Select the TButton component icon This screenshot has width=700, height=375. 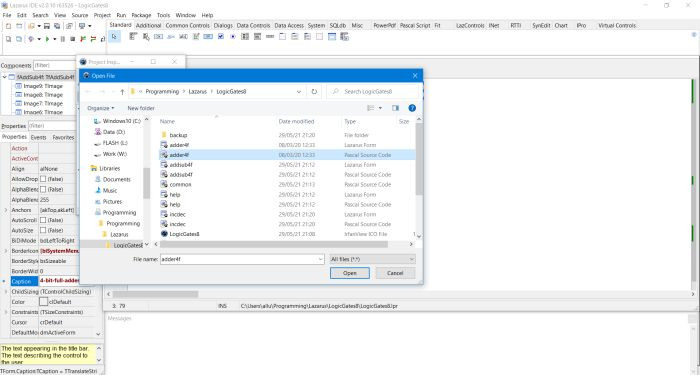click(158, 37)
